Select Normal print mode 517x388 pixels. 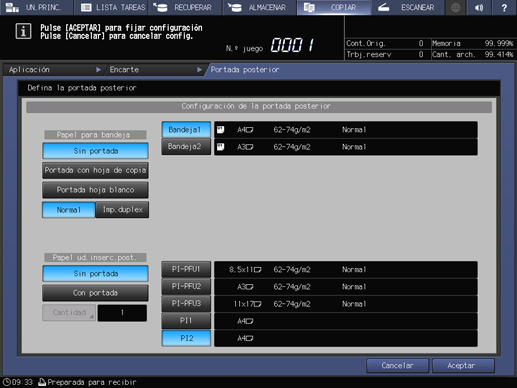69,210
